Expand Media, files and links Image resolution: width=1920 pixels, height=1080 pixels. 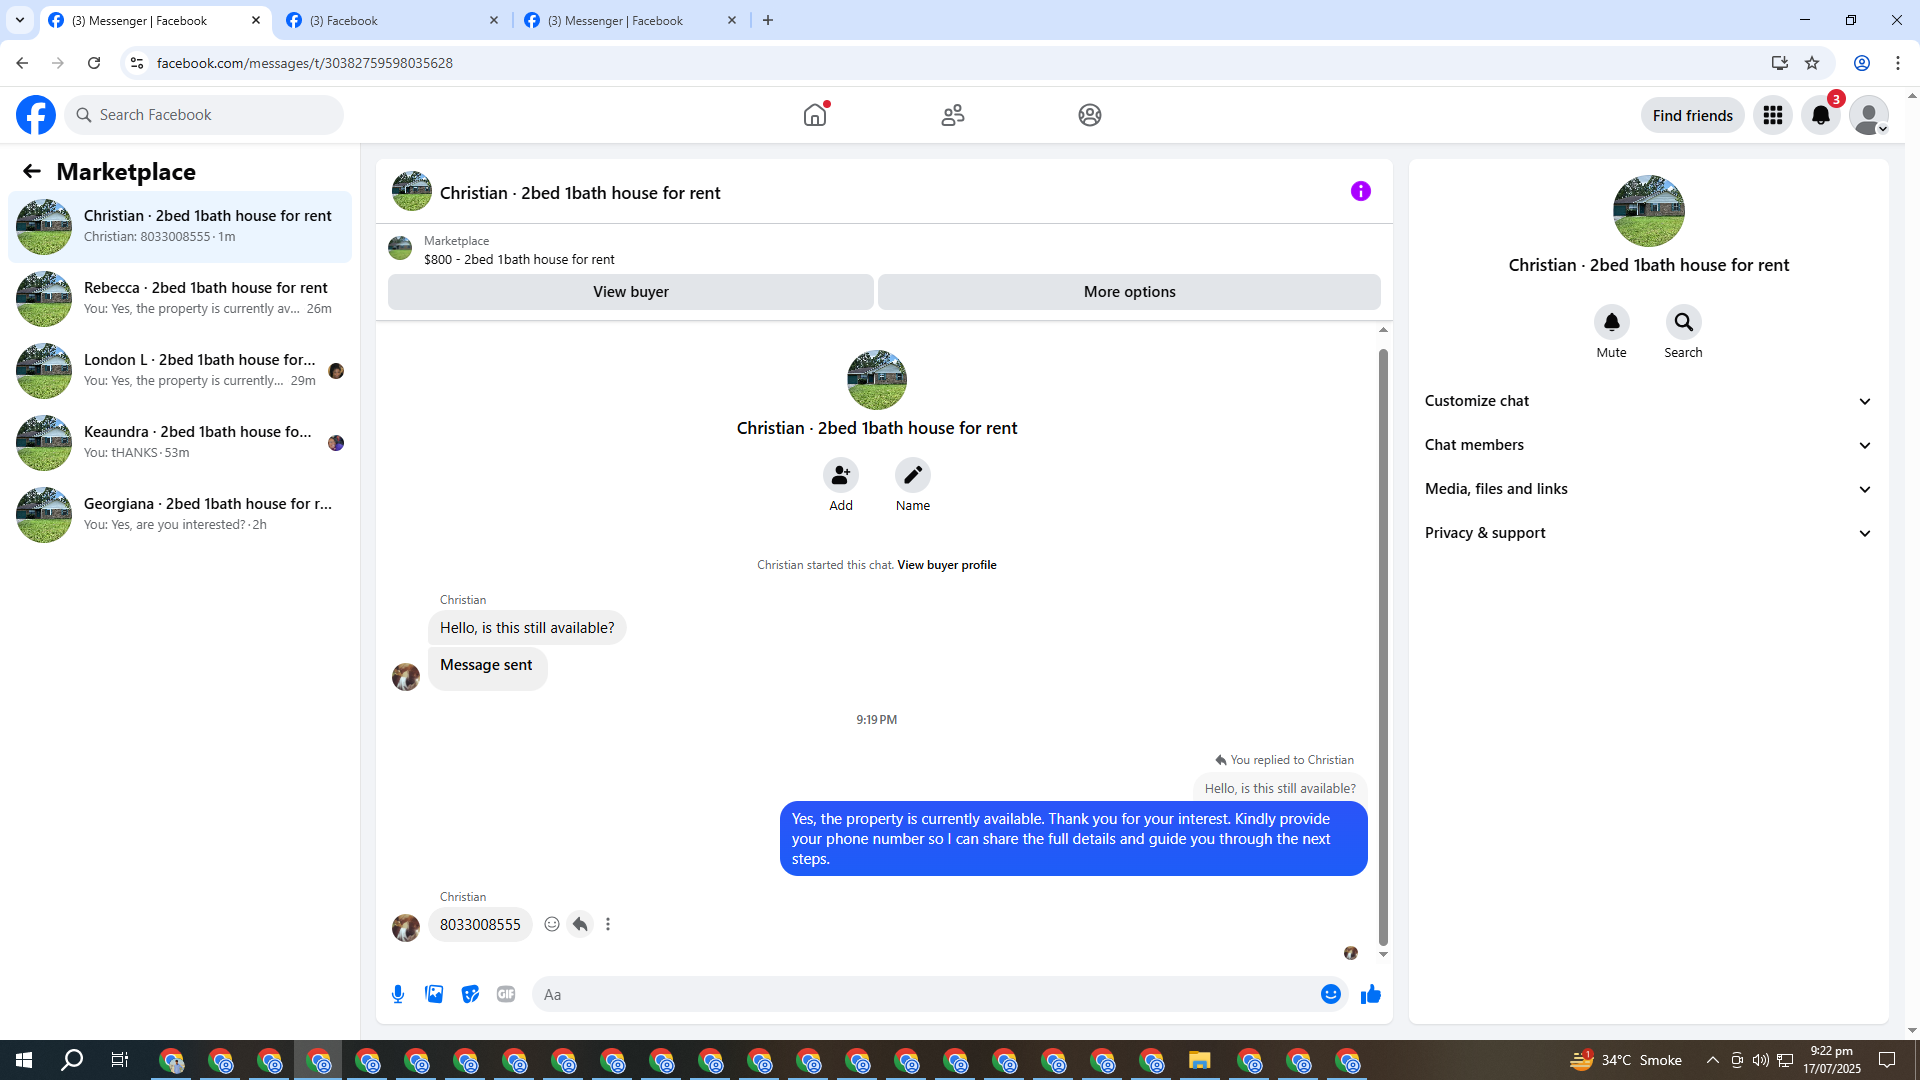click(1649, 489)
